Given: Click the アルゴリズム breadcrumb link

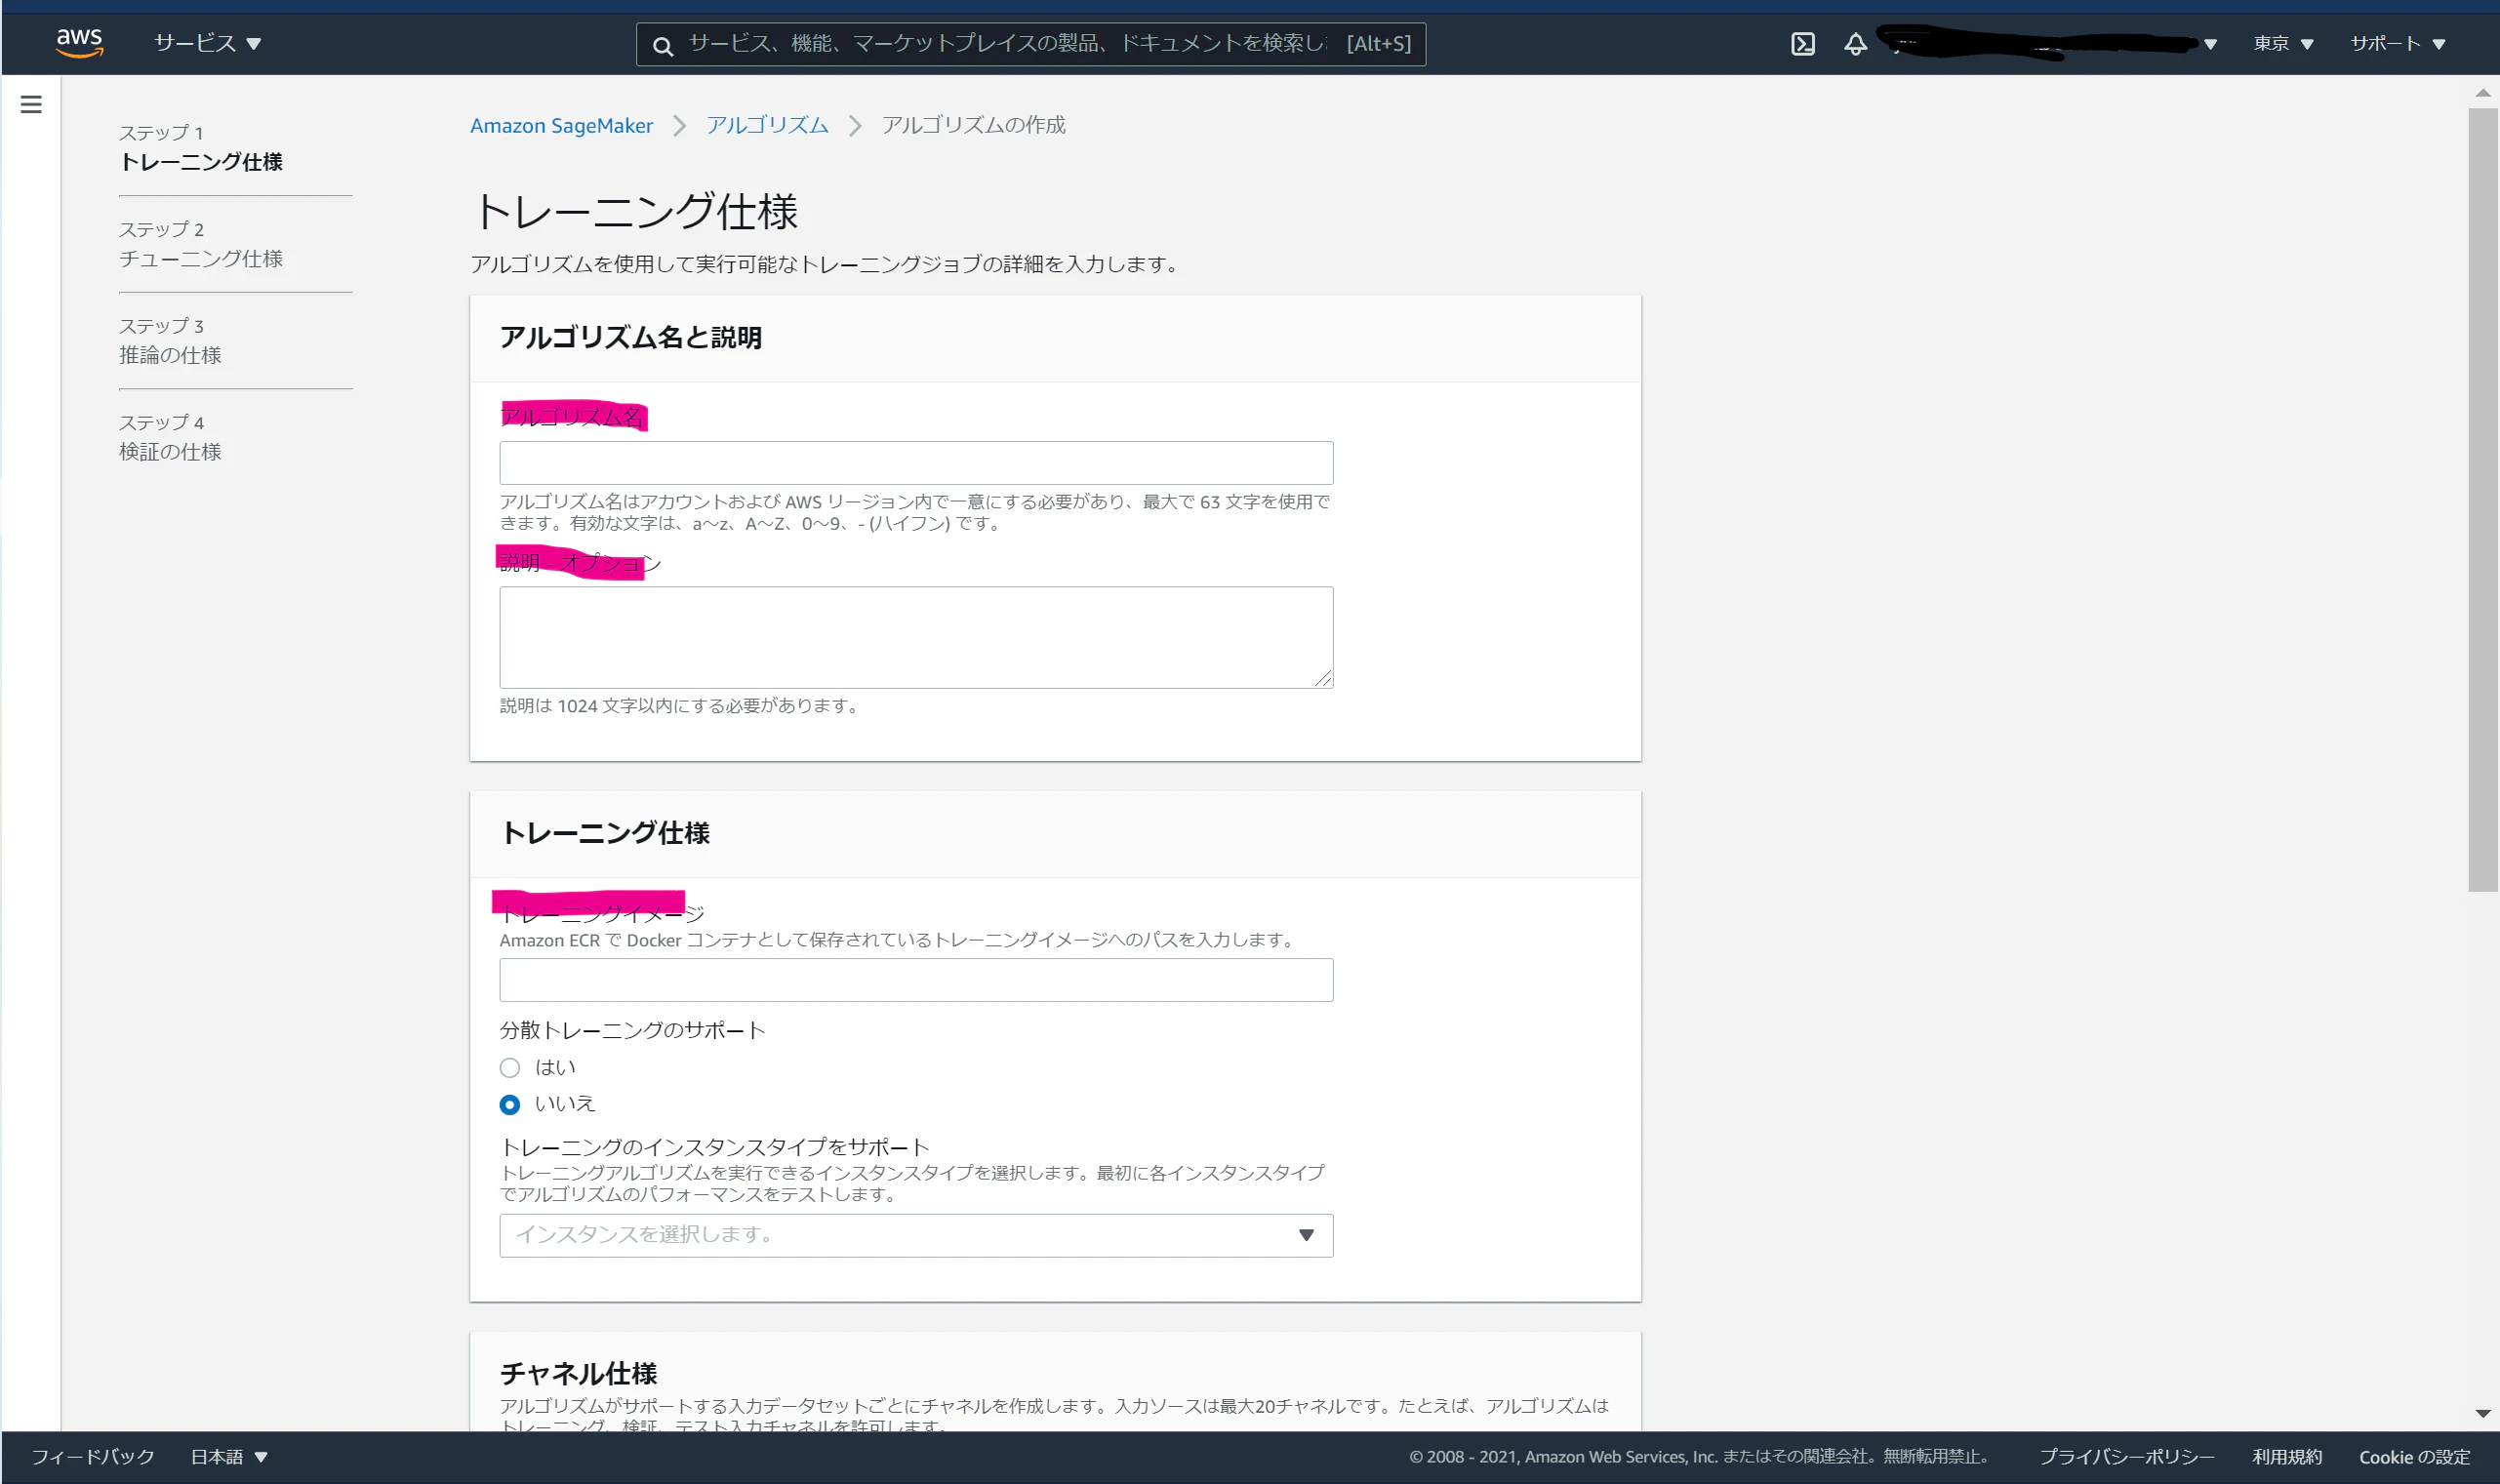Looking at the screenshot, I should (x=767, y=125).
